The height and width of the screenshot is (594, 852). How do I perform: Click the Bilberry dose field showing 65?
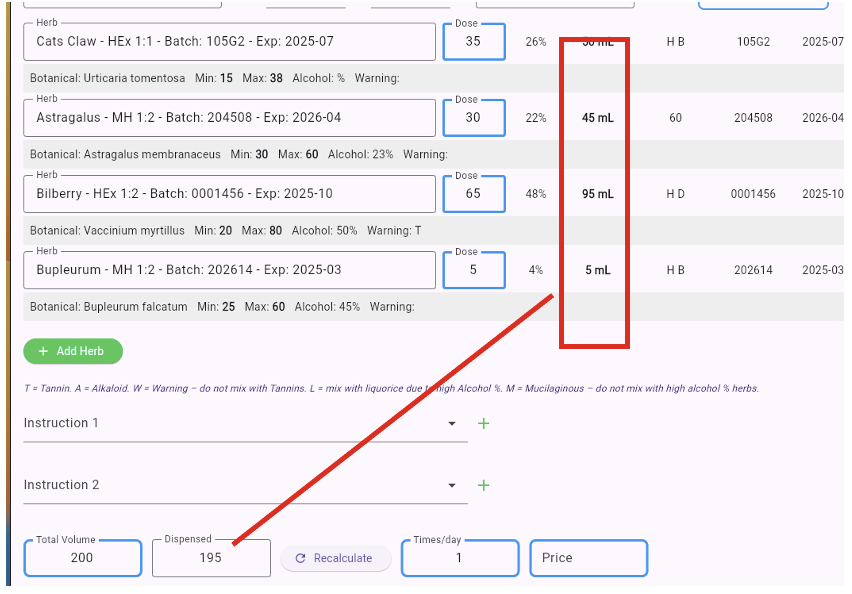tap(474, 193)
